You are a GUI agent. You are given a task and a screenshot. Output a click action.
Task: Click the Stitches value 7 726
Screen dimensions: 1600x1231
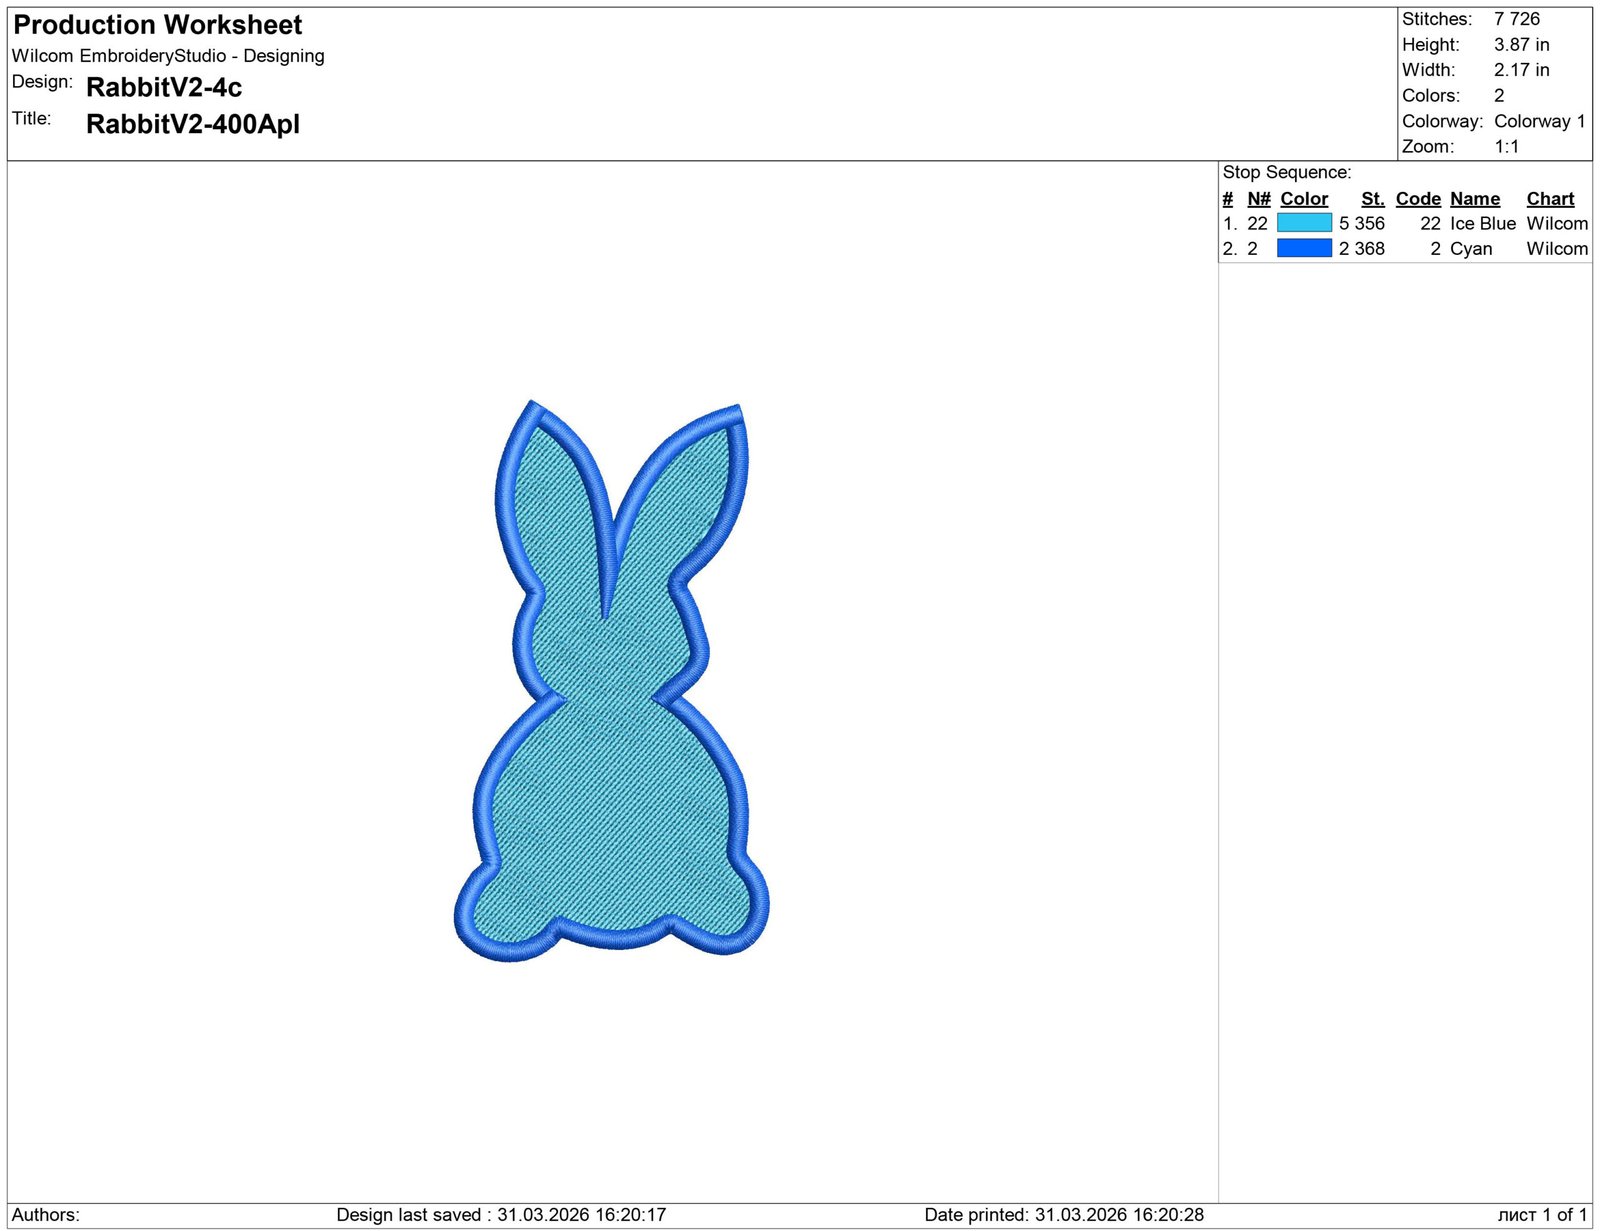[1516, 19]
